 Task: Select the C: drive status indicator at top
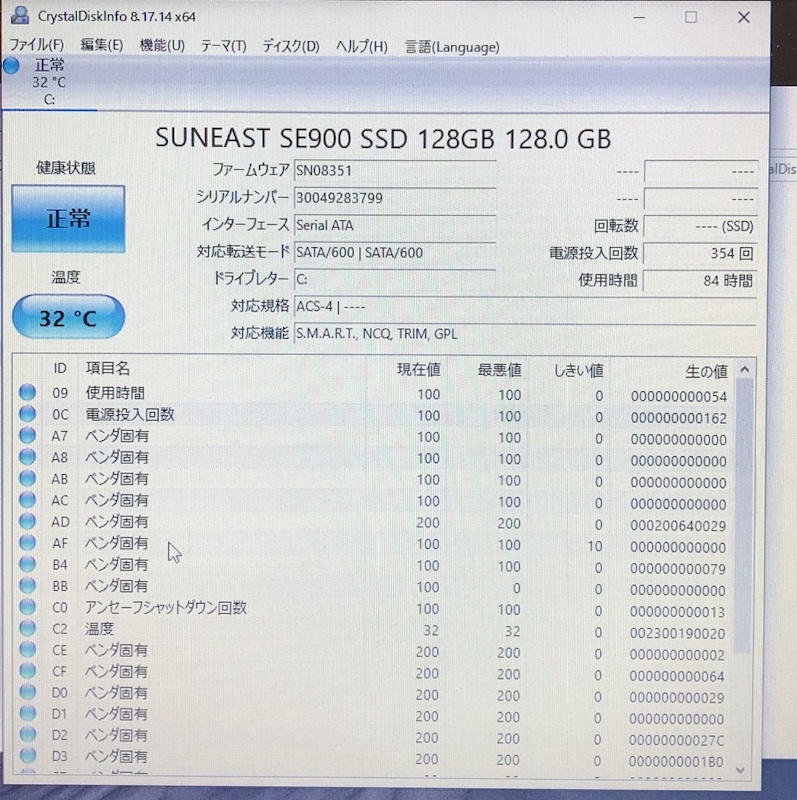point(49,82)
